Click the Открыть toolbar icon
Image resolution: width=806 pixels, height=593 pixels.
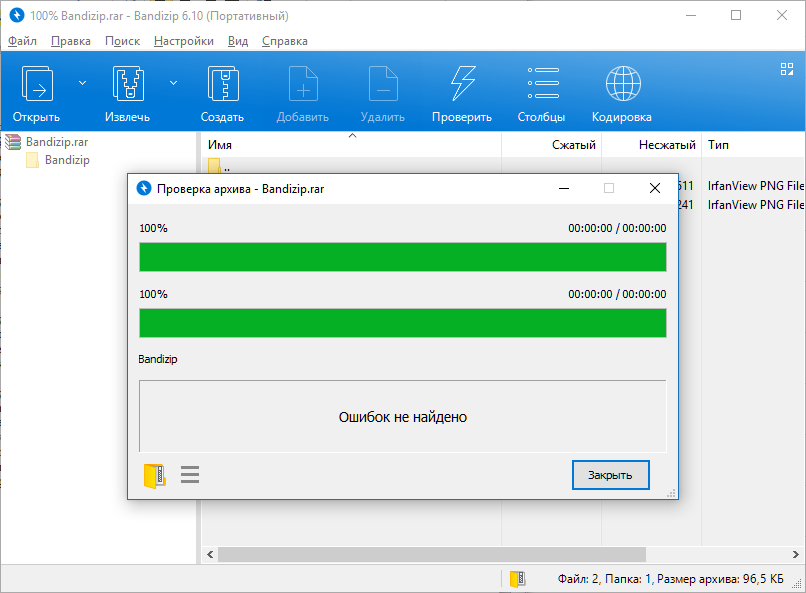pyautogui.click(x=37, y=83)
